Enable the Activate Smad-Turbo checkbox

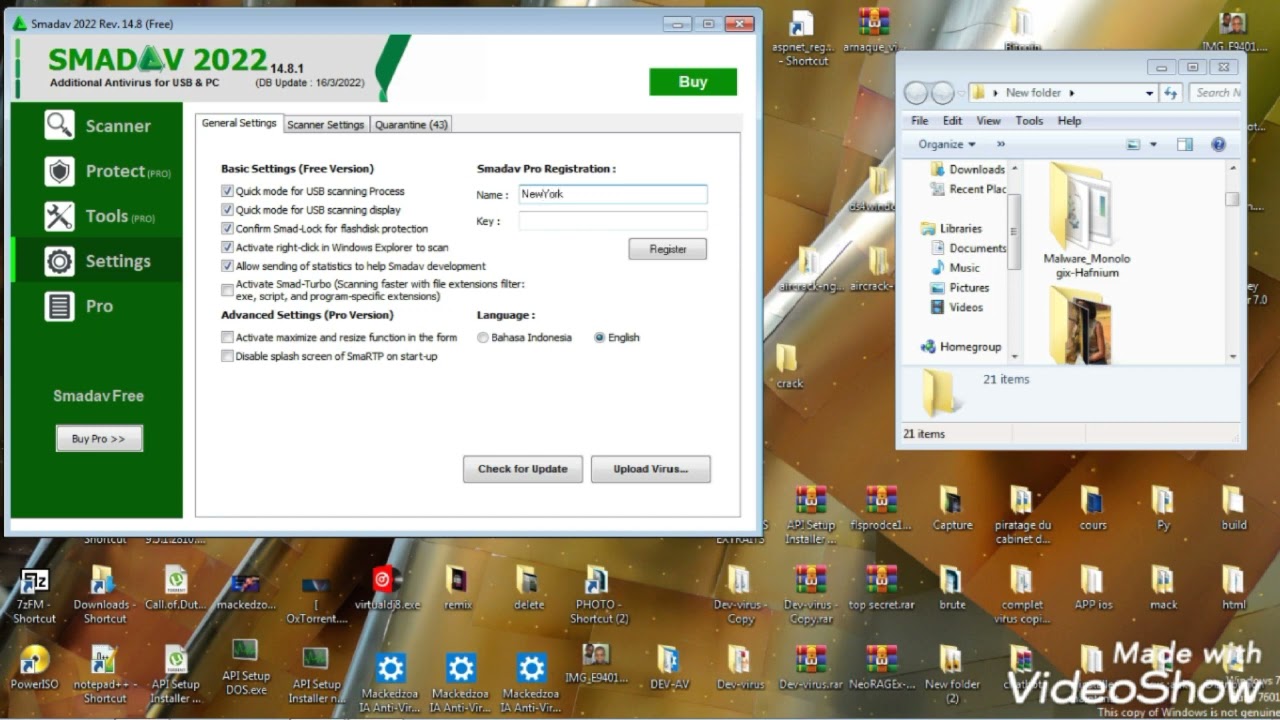point(228,290)
